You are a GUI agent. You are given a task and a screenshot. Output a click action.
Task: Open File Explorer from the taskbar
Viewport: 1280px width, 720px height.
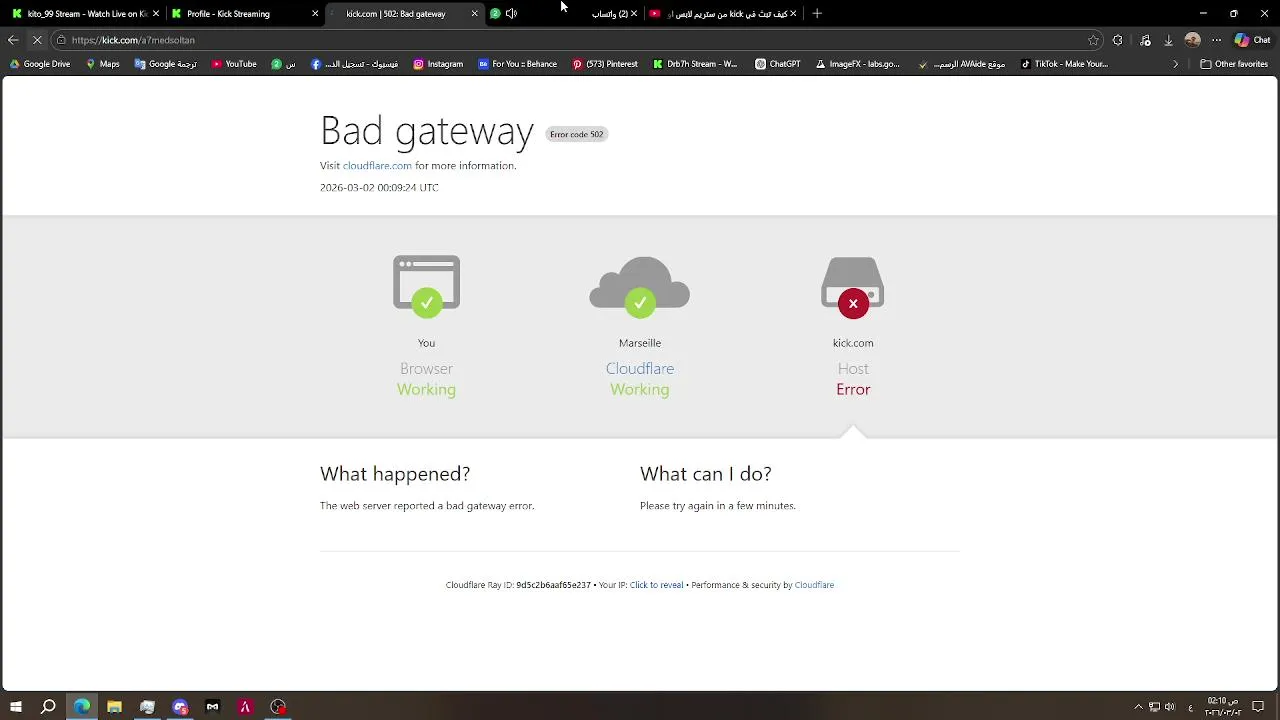point(114,707)
